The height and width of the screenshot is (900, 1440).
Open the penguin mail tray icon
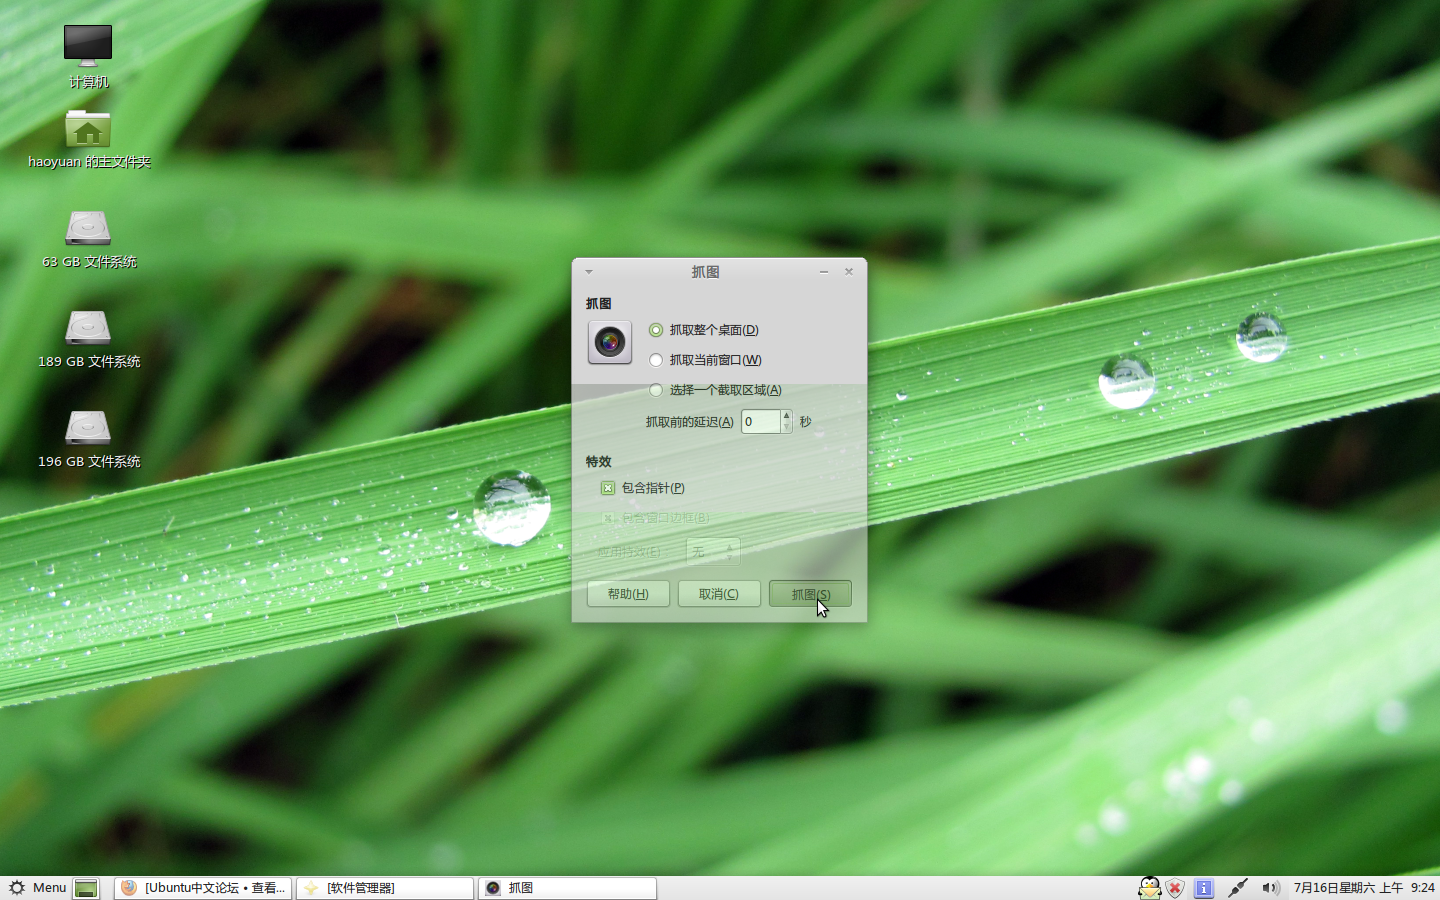[x=1150, y=888]
